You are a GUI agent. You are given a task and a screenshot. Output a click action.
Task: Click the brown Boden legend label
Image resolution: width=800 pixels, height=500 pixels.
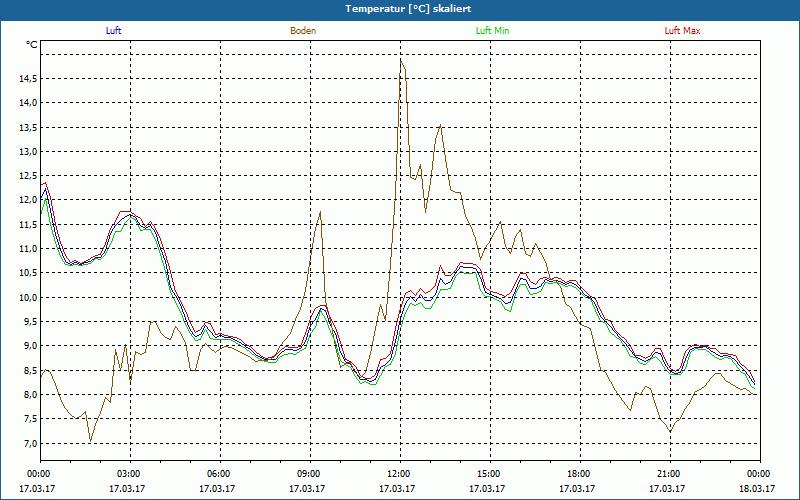[303, 31]
